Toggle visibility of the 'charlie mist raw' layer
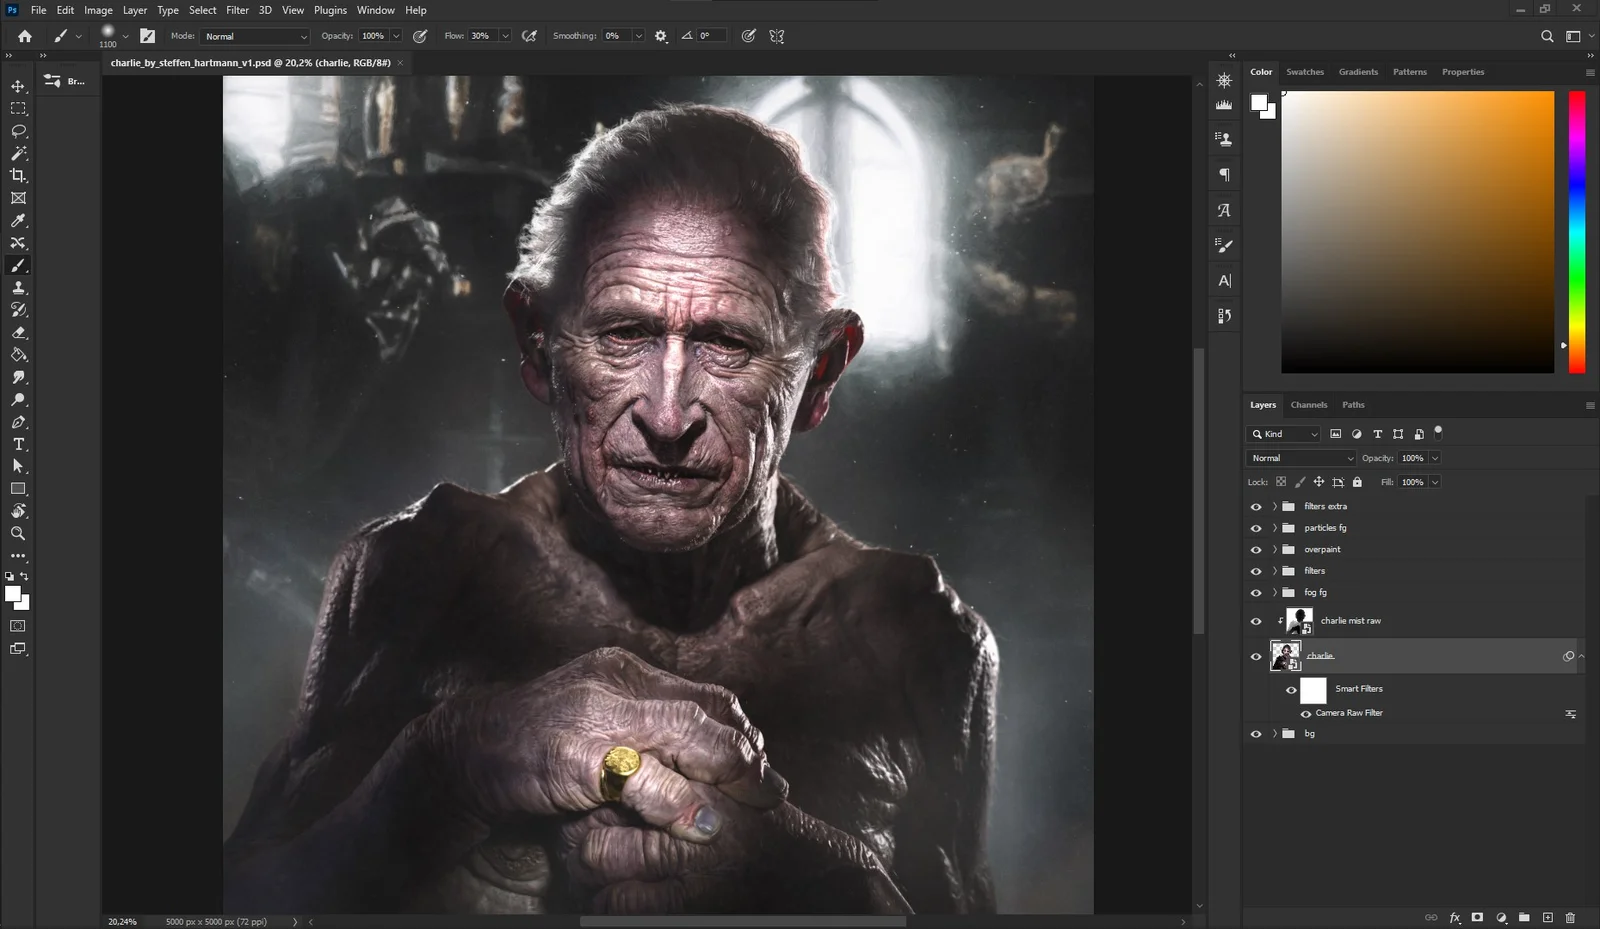Screen dimensions: 1600x929 (1256, 620)
